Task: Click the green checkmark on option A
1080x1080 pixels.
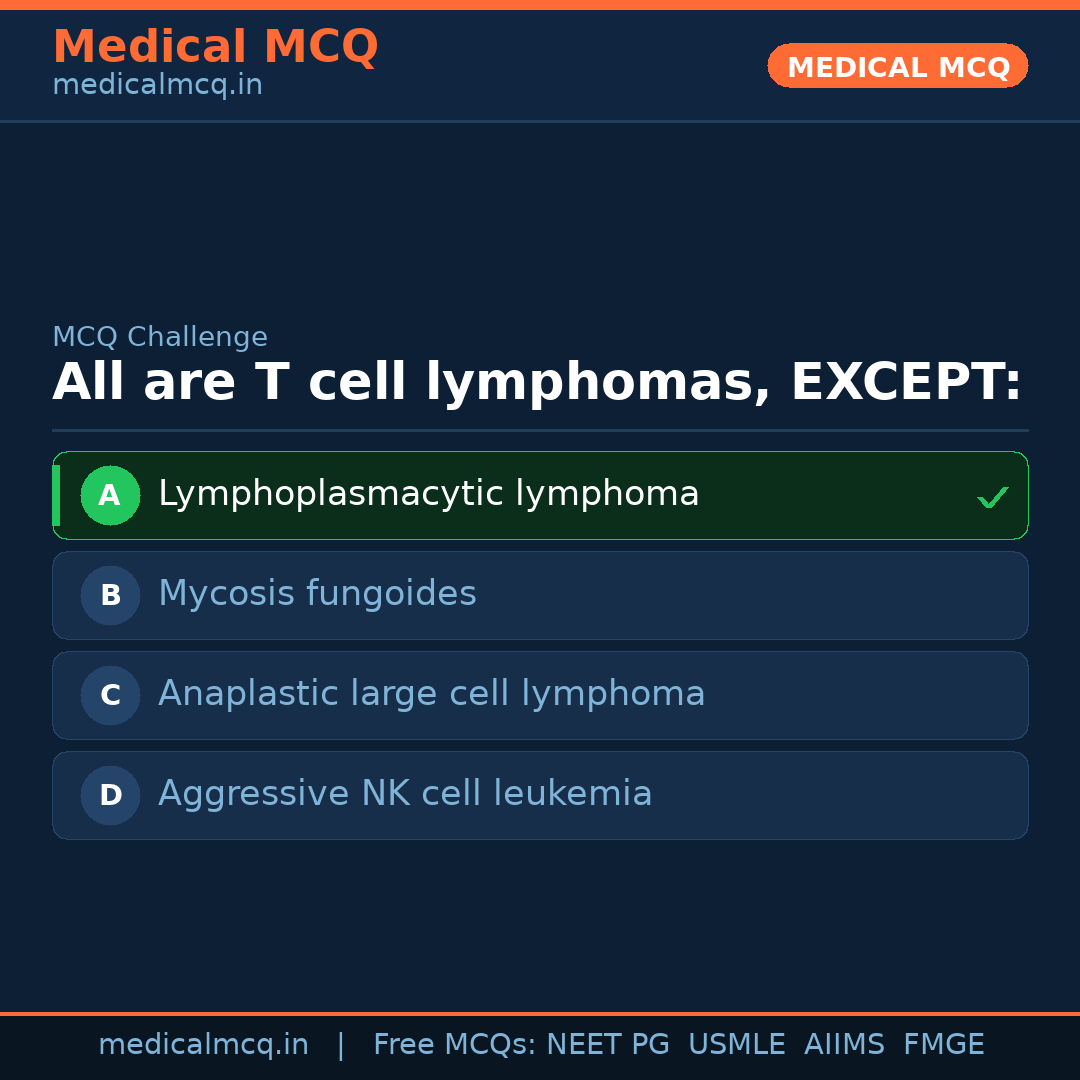Action: tap(992, 497)
